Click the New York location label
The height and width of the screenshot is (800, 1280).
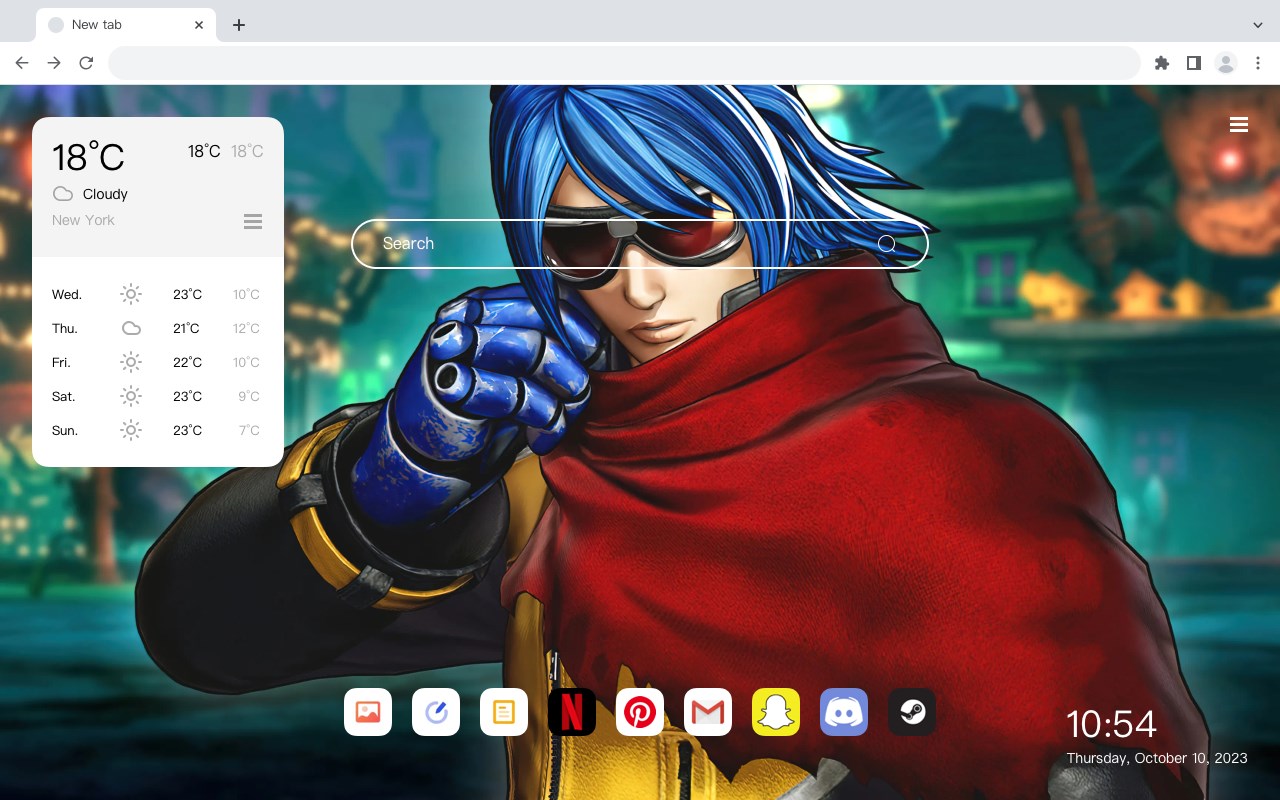(83, 220)
